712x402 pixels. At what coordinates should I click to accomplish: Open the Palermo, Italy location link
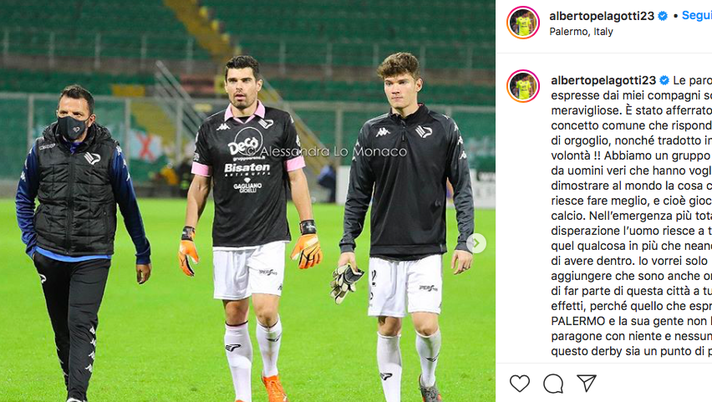tap(581, 32)
